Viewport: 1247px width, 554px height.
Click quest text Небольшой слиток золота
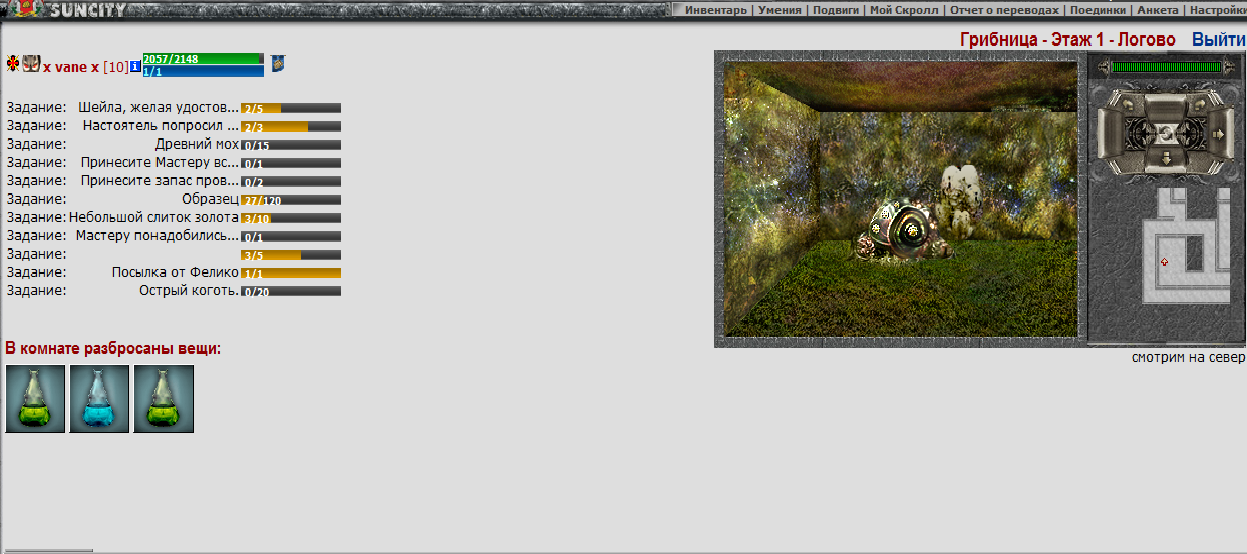pos(154,217)
